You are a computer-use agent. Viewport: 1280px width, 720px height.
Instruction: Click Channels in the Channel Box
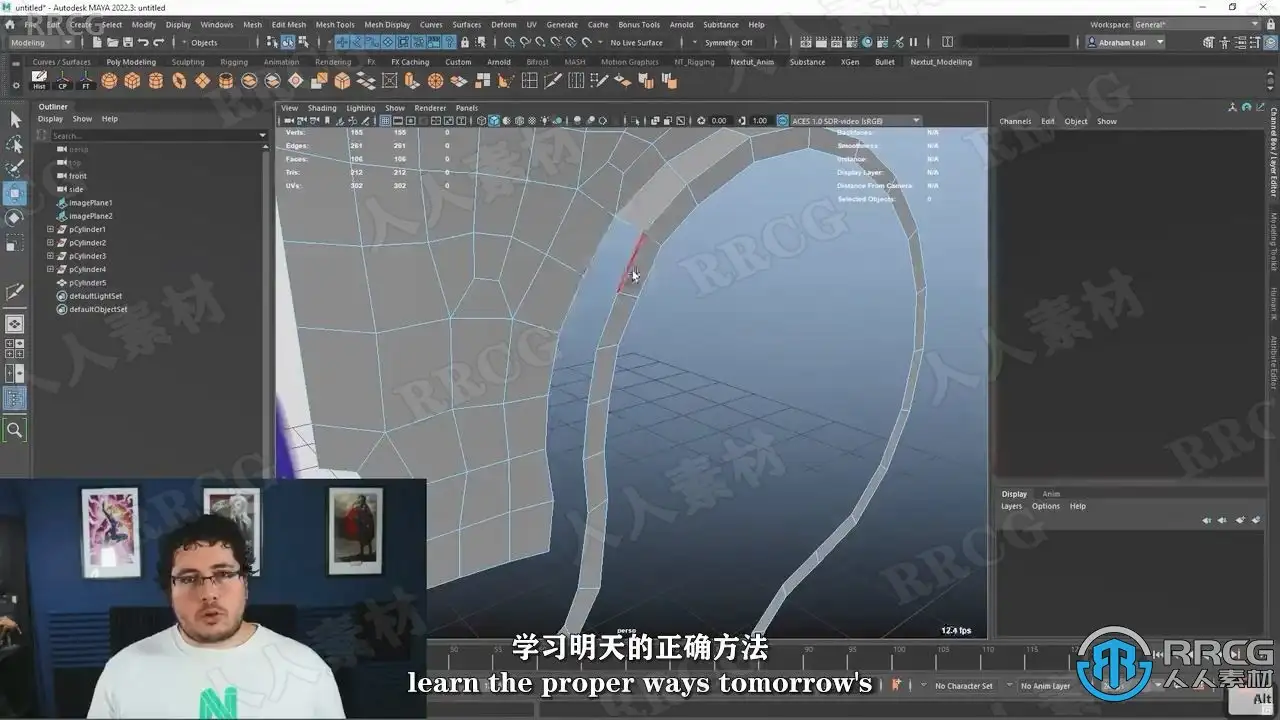pos(1015,121)
